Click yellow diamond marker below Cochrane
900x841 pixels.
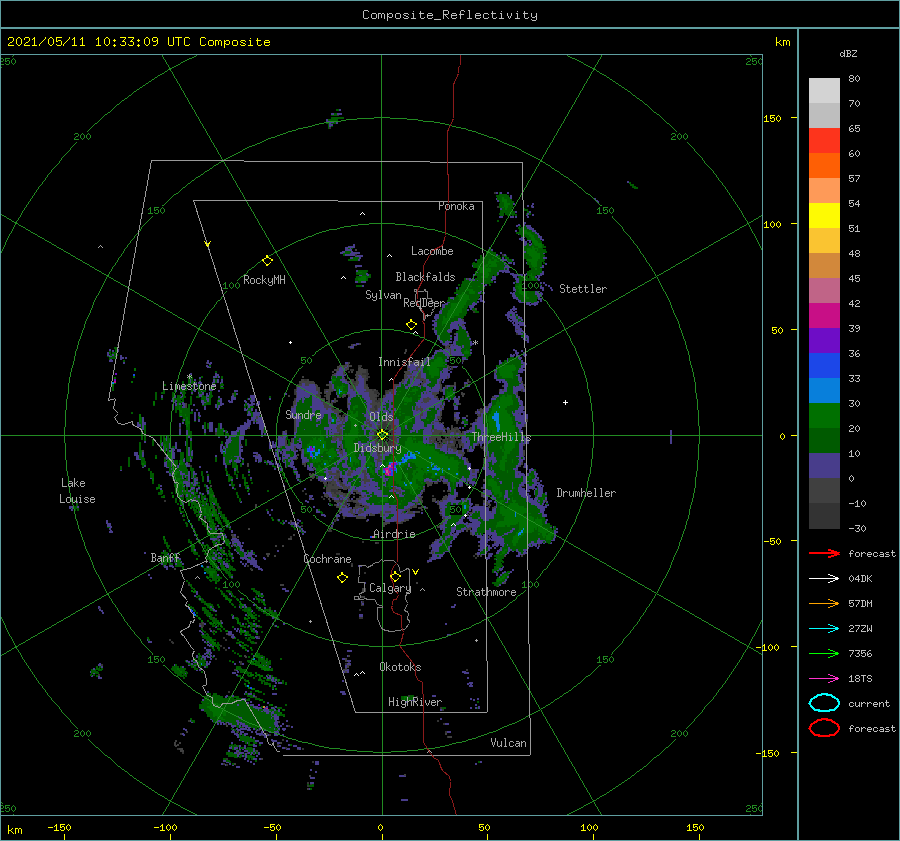click(x=342, y=578)
